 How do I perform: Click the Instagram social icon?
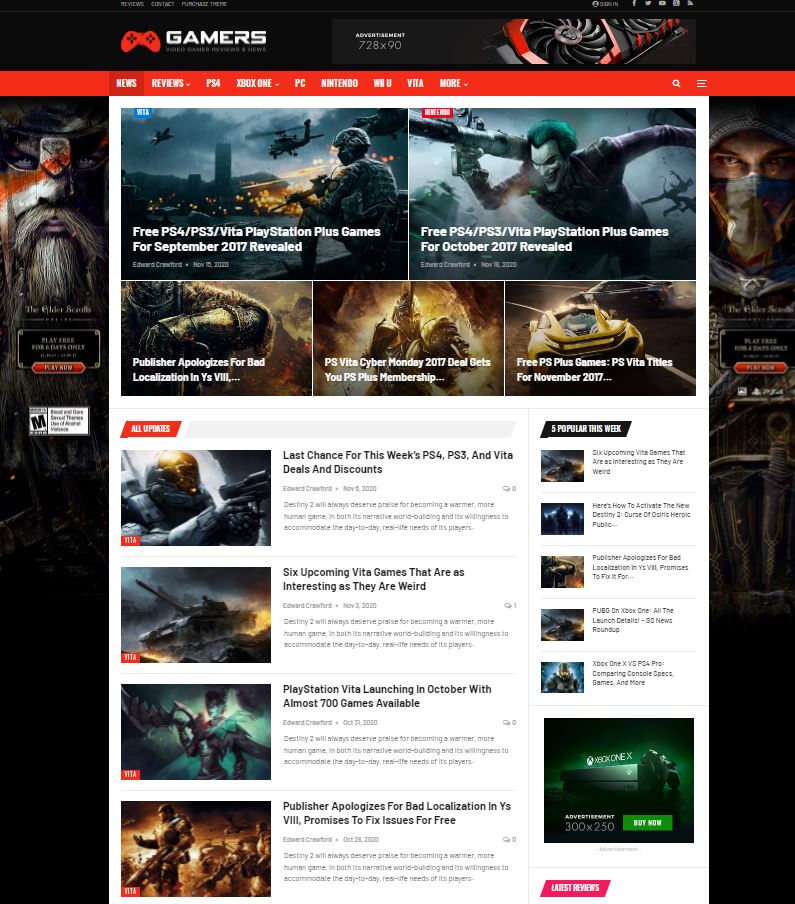tap(676, 4)
